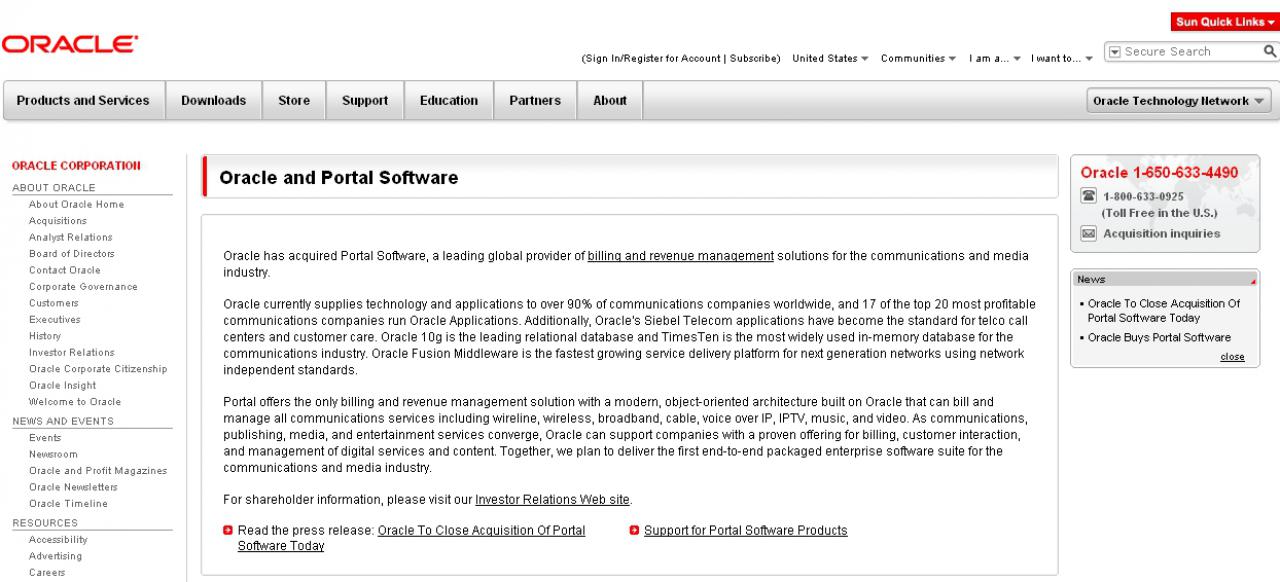Open Executives in the sidebar
Viewport: 1280px width, 582px height.
54,319
